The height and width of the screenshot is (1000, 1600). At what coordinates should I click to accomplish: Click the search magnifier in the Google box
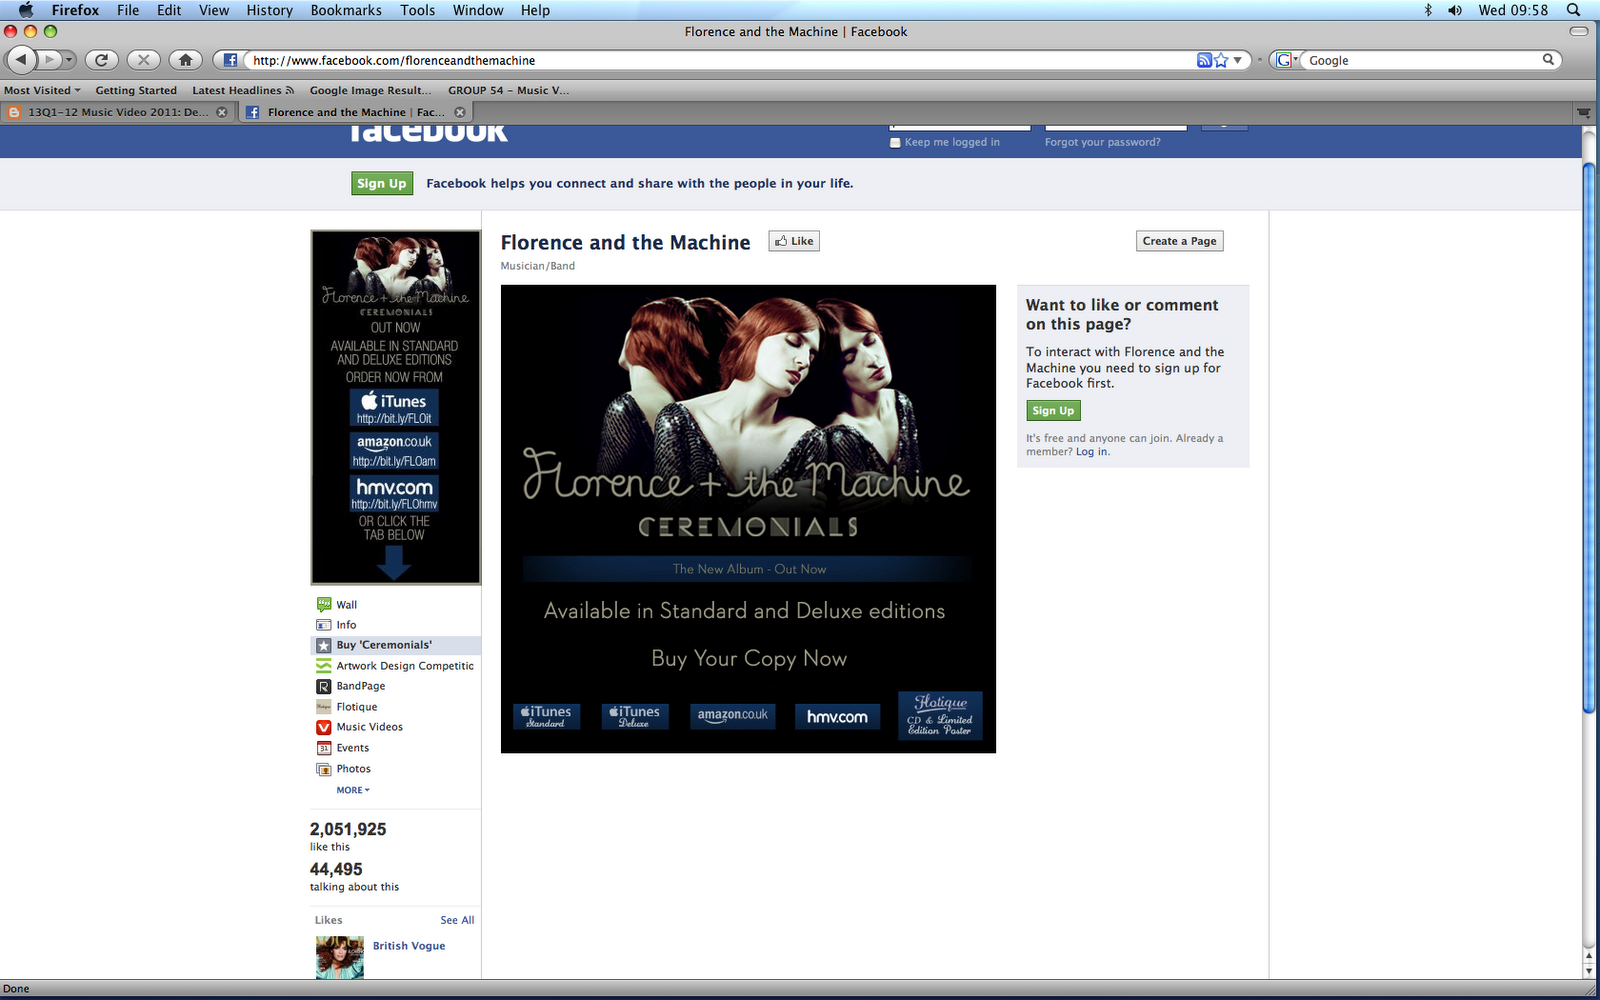point(1548,60)
